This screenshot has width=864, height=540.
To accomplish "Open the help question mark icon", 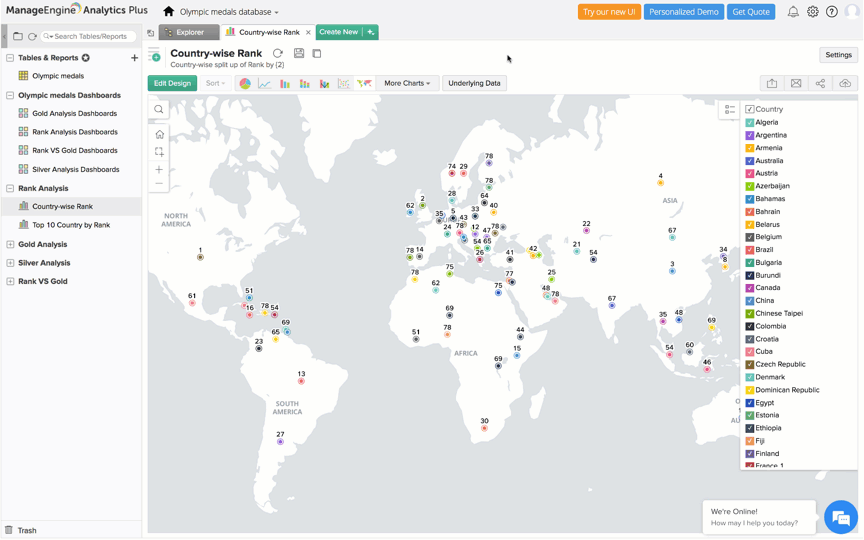I will (832, 12).
